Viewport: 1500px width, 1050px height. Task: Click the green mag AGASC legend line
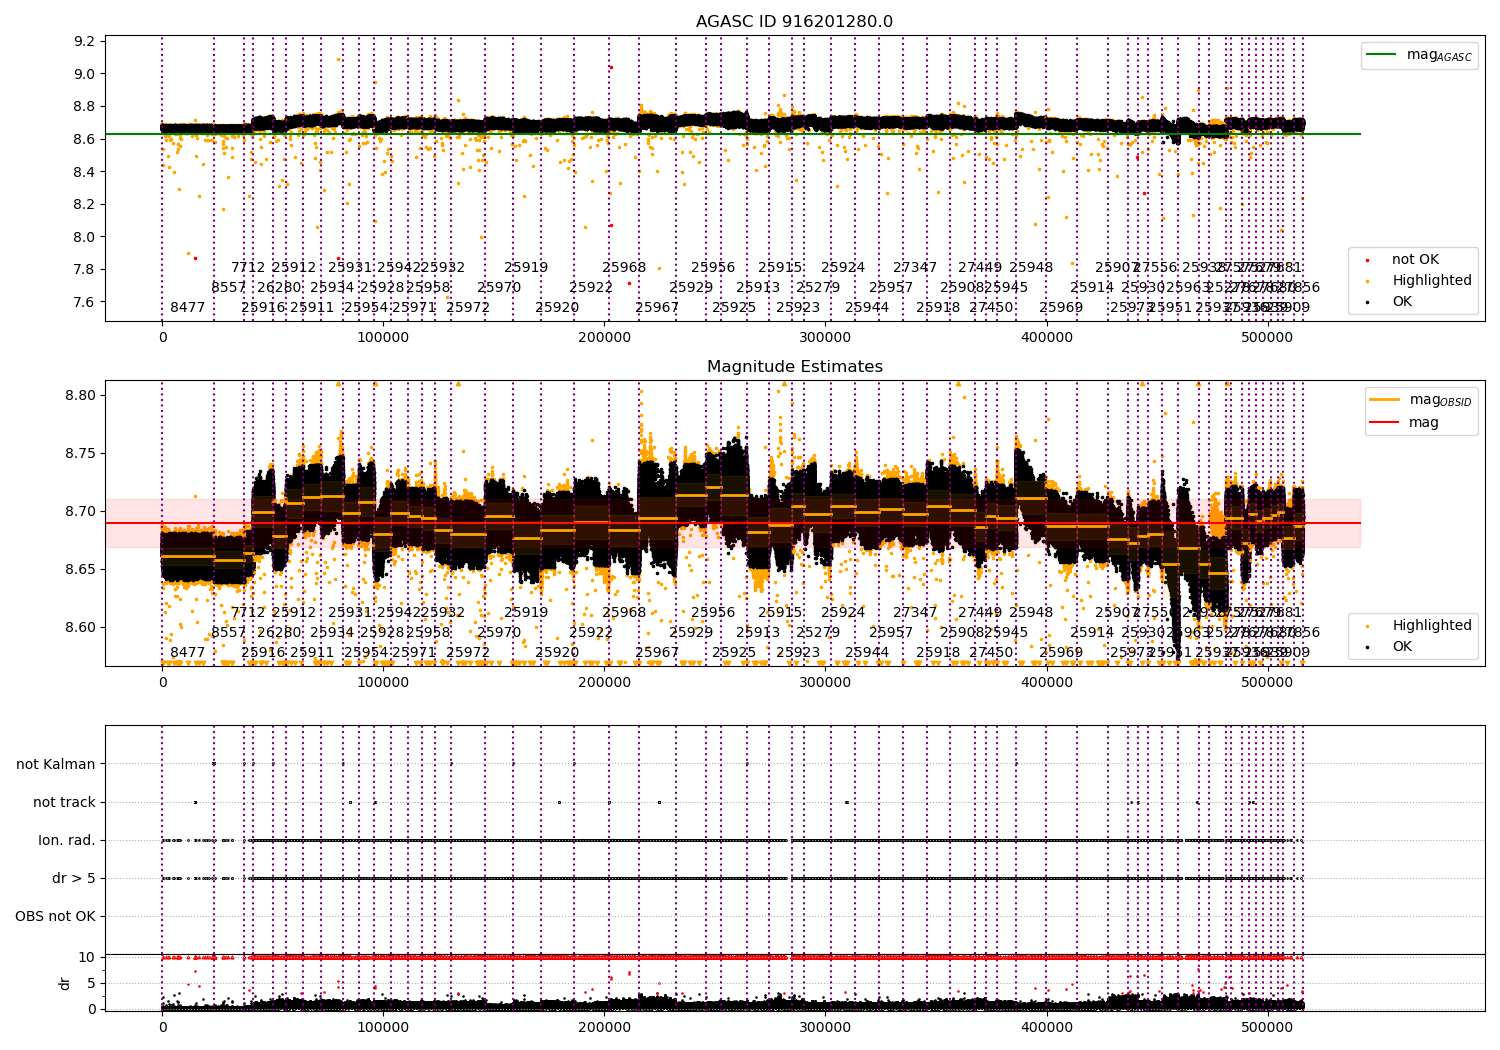pyautogui.click(x=1381, y=55)
